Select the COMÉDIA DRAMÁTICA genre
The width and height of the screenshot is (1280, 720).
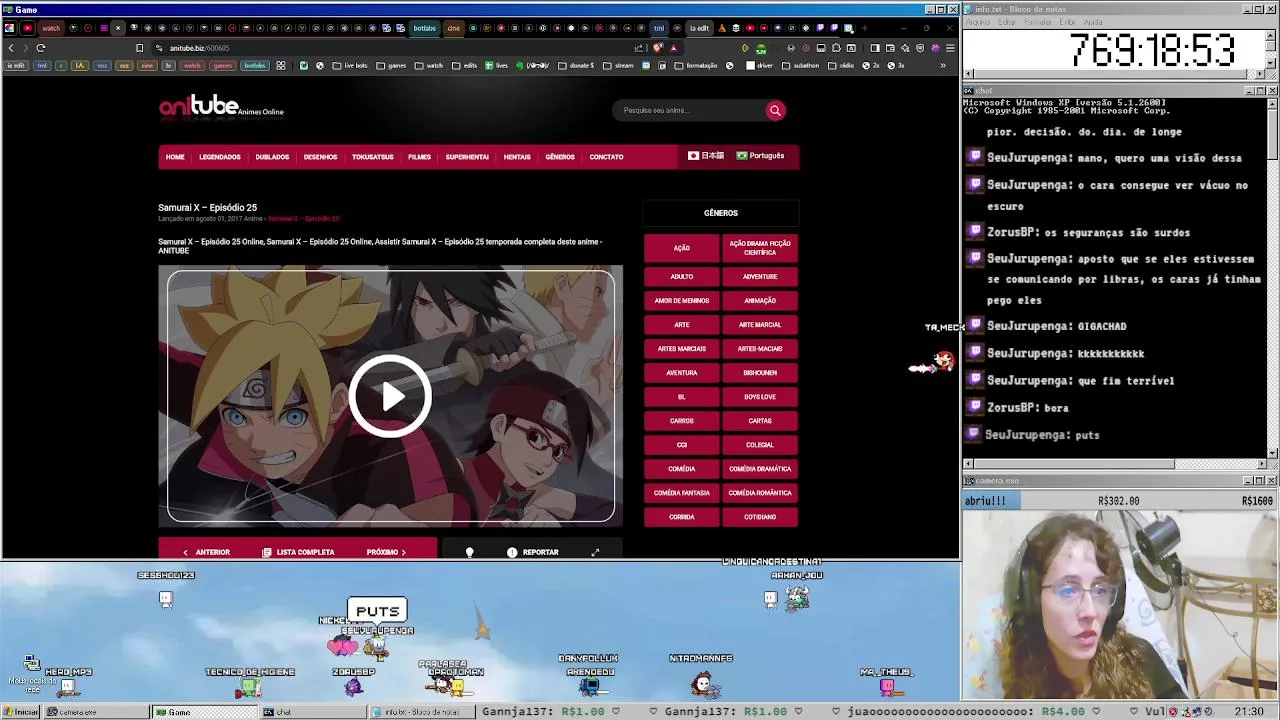point(760,469)
